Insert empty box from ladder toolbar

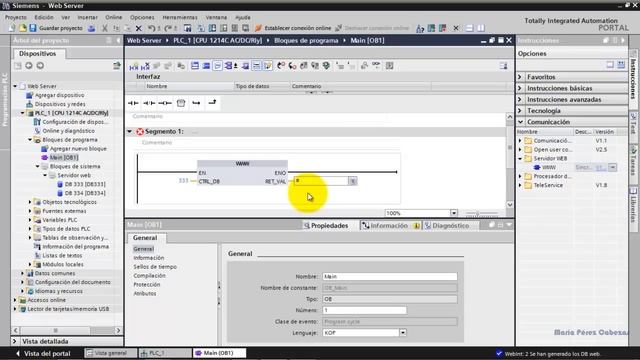point(181,103)
